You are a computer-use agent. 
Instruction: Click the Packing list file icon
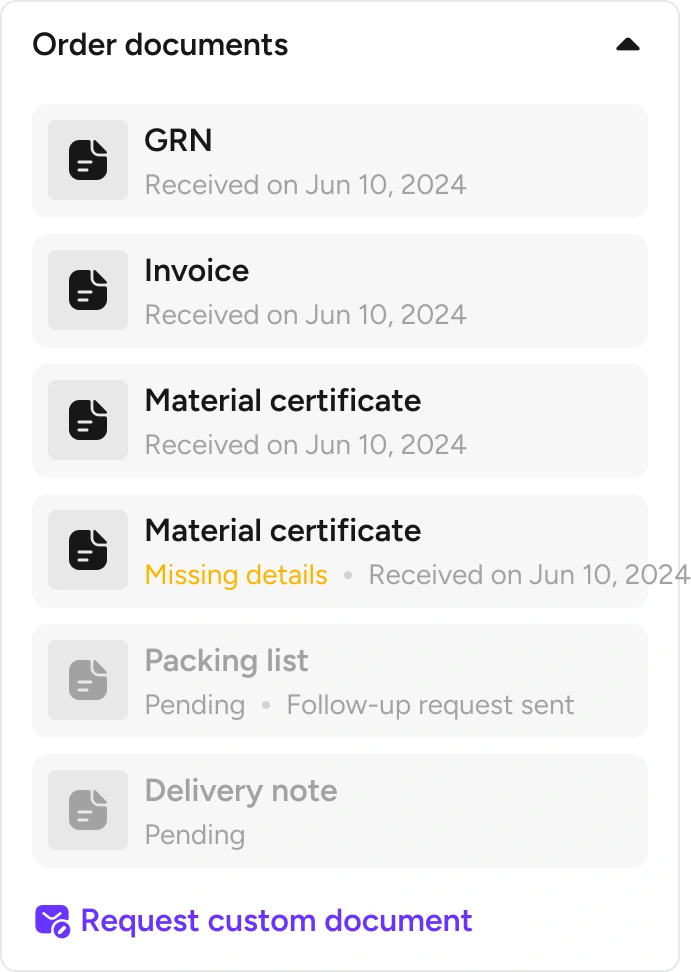[x=88, y=680]
